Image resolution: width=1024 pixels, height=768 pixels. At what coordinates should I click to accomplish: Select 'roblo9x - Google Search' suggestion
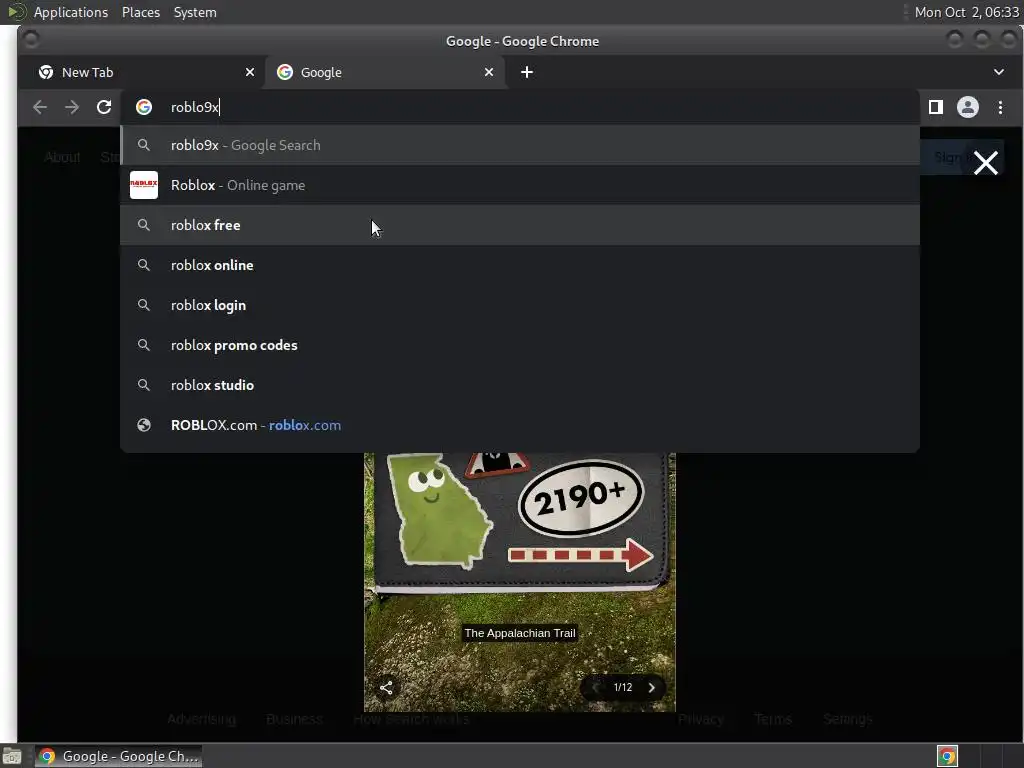(x=520, y=145)
